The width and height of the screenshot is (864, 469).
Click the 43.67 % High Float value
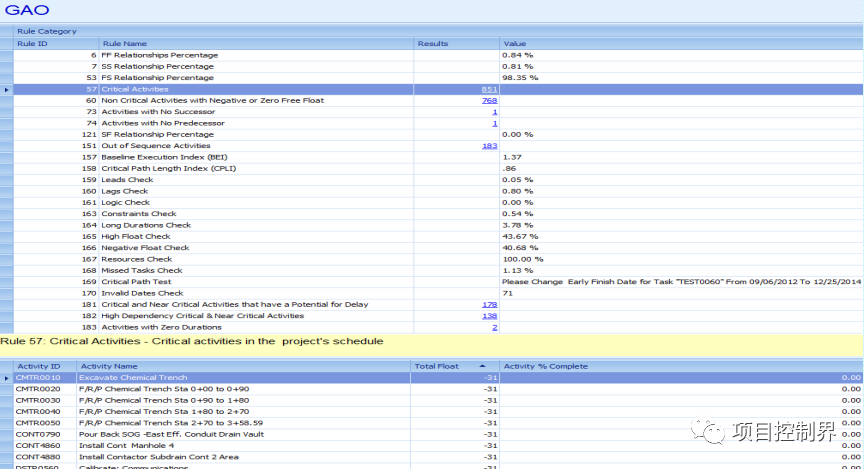click(520, 236)
